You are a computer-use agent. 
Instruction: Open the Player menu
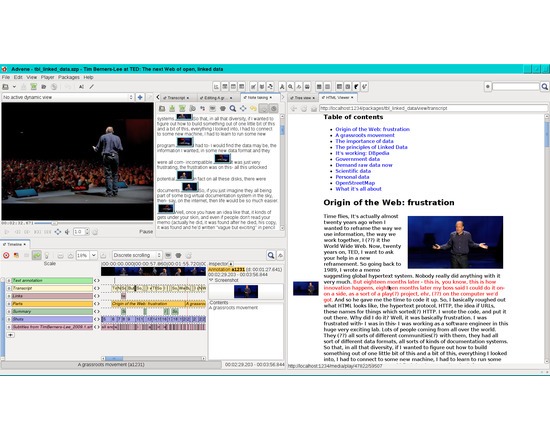click(47, 77)
